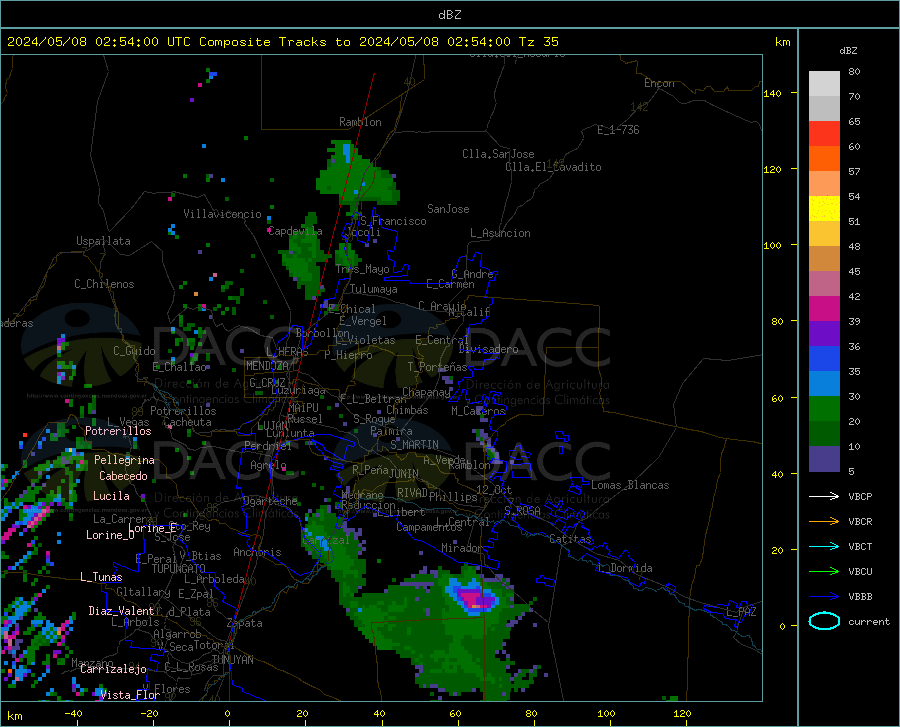Pick the purple swatch below the 39 label
Viewport: 900px width, 727px height.
pyautogui.click(x=824, y=334)
